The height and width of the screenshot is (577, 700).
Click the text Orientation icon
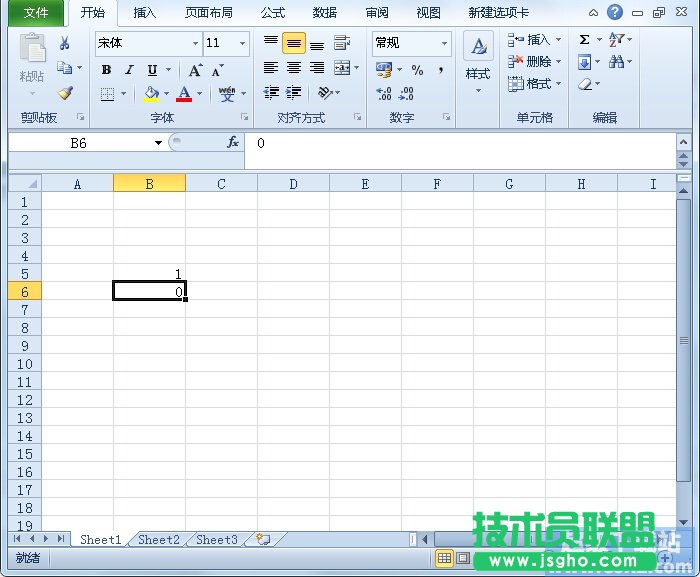click(x=325, y=92)
